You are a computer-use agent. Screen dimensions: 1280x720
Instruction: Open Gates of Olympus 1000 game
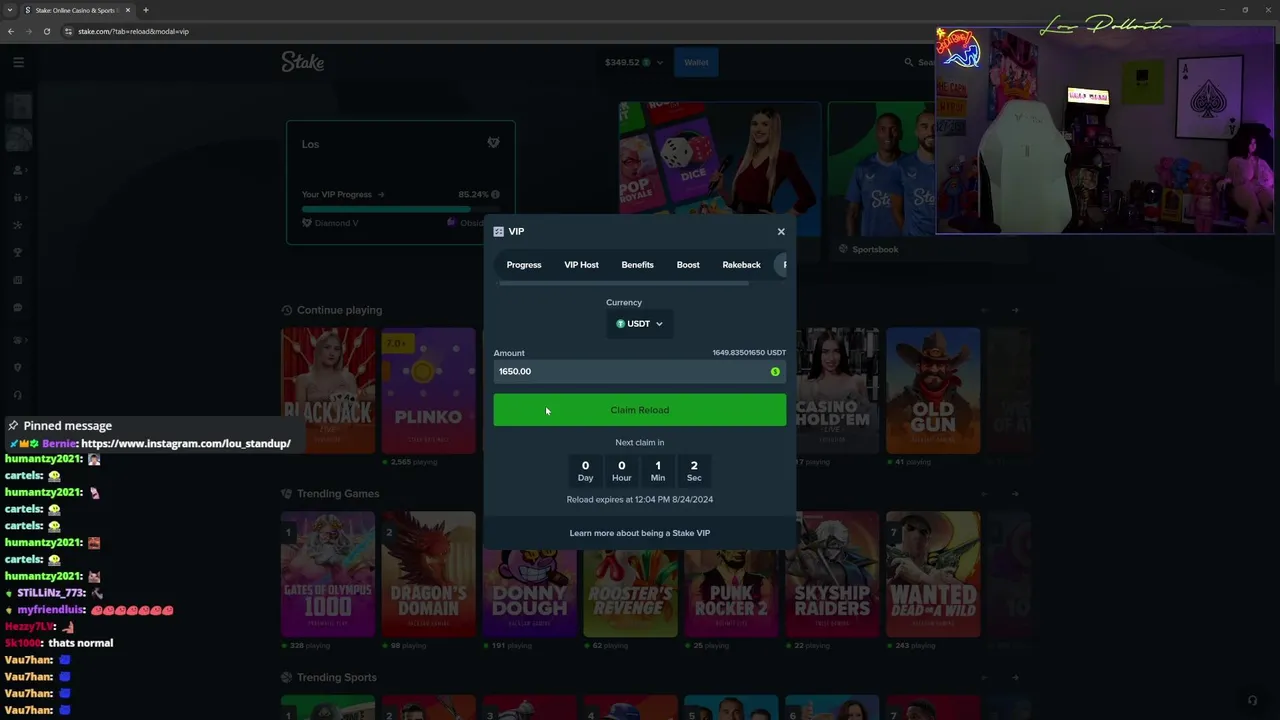pyautogui.click(x=328, y=574)
